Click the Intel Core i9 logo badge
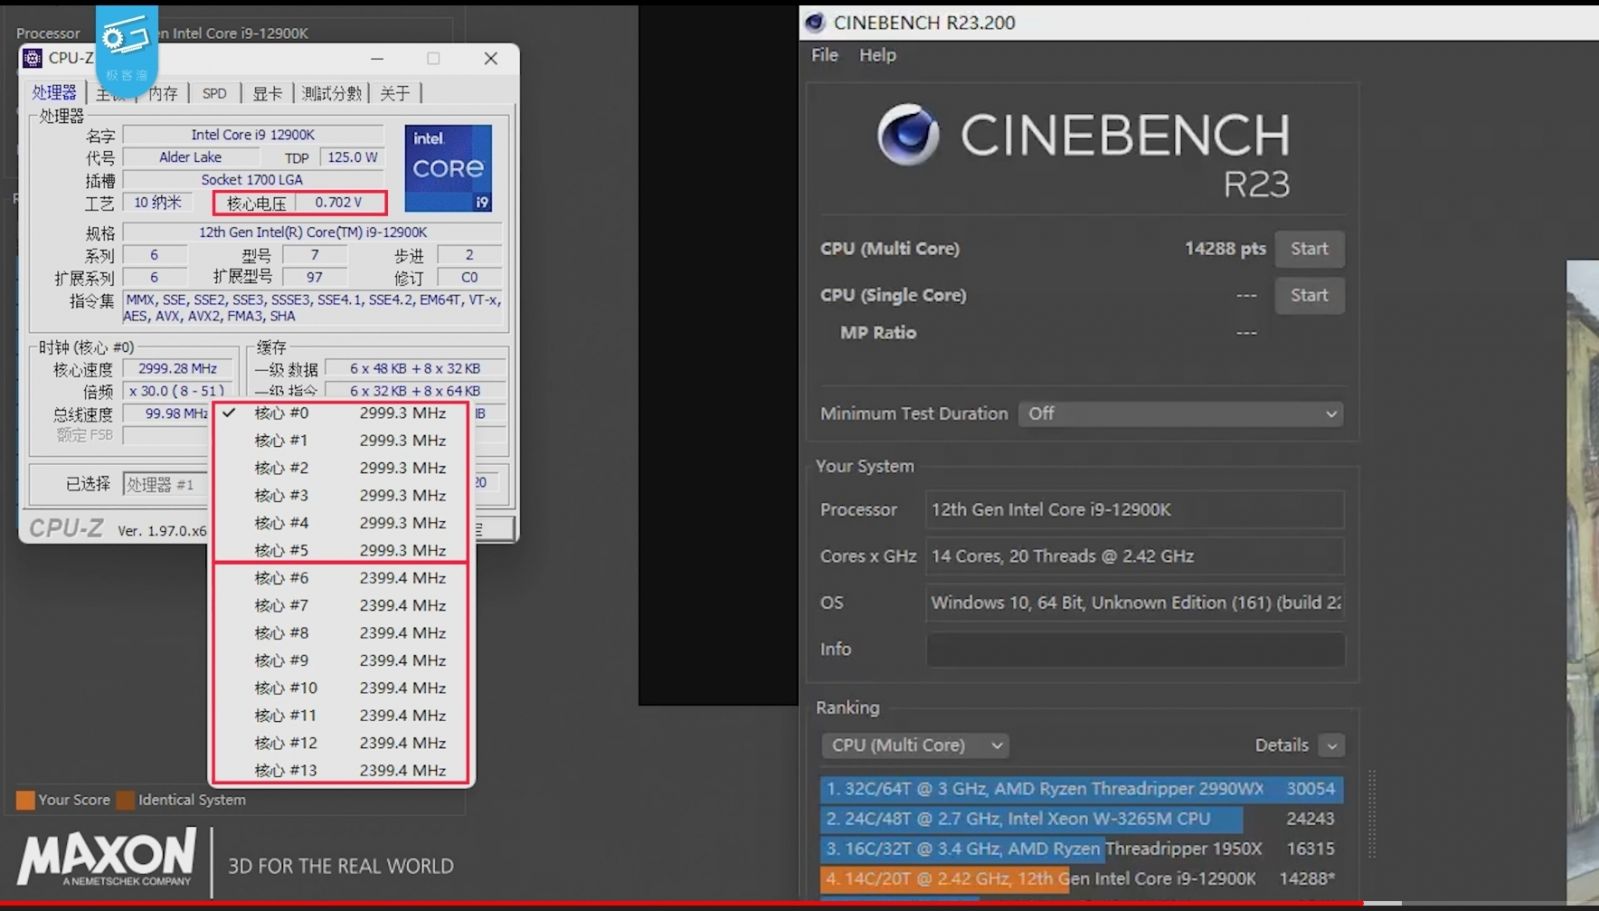This screenshot has height=911, width=1599. pos(448,168)
